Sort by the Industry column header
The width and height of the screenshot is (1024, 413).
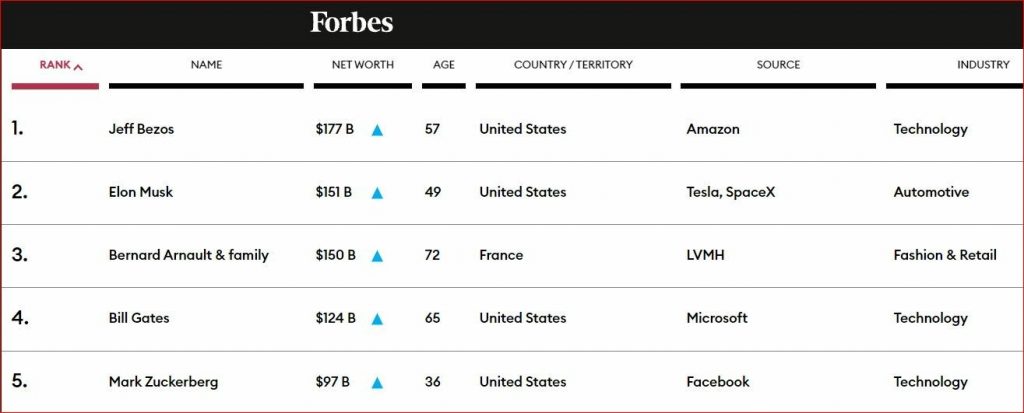pyautogui.click(x=982, y=65)
